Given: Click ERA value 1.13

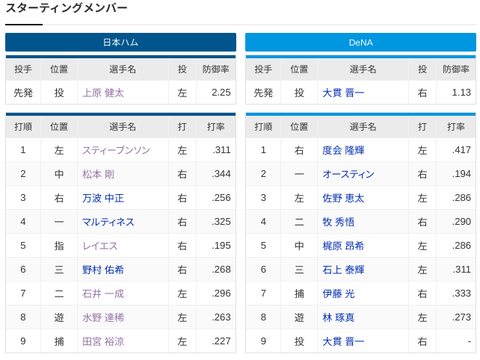Looking at the screenshot, I should pos(461,93).
